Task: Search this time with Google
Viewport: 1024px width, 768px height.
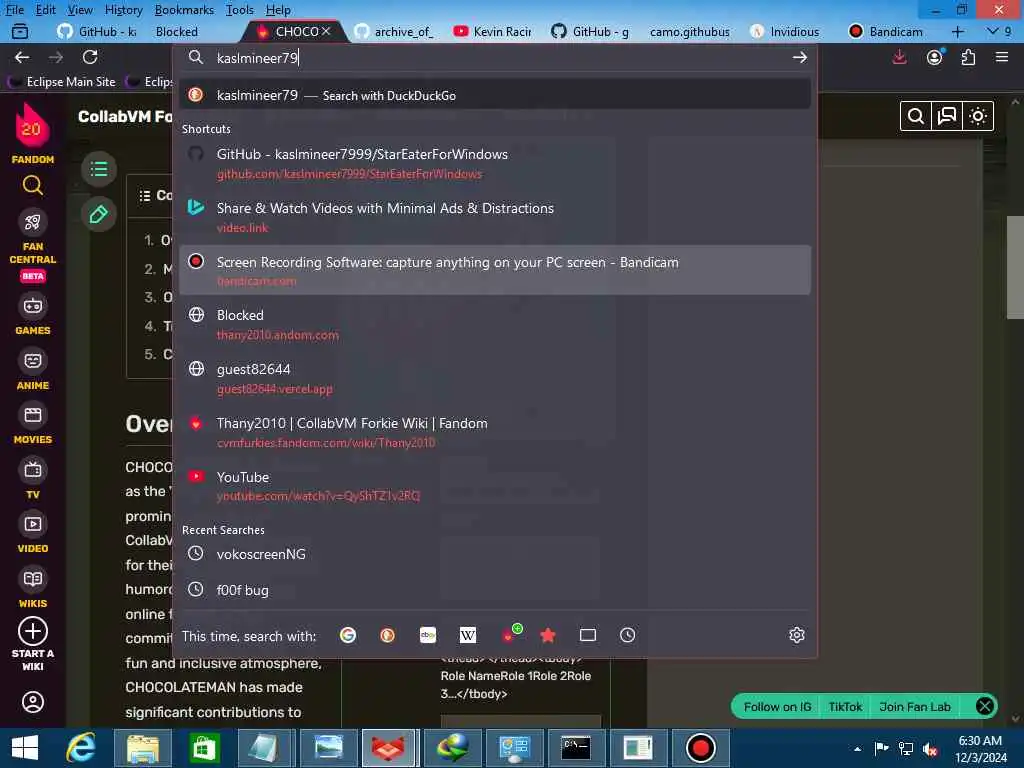Action: pos(348,635)
